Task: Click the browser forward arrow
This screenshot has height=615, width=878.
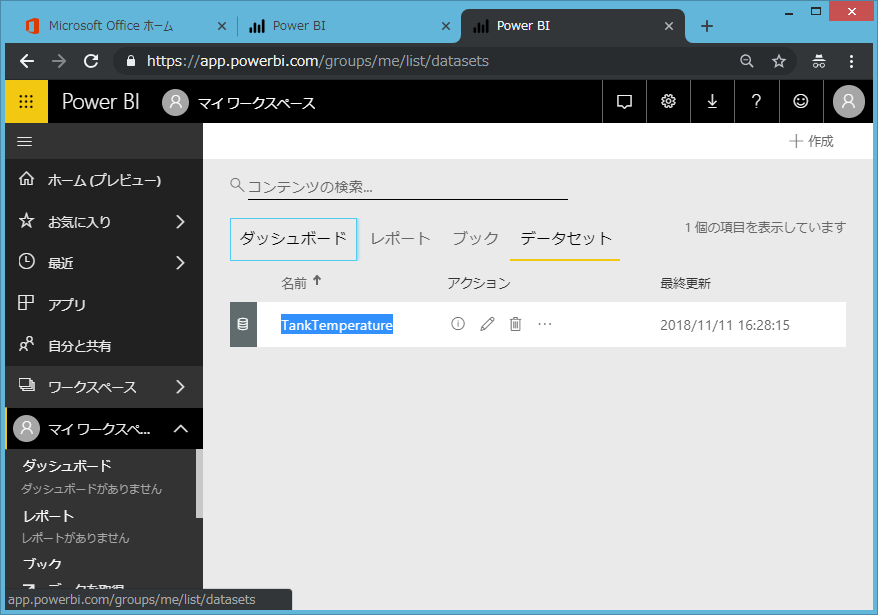Action: 59,61
